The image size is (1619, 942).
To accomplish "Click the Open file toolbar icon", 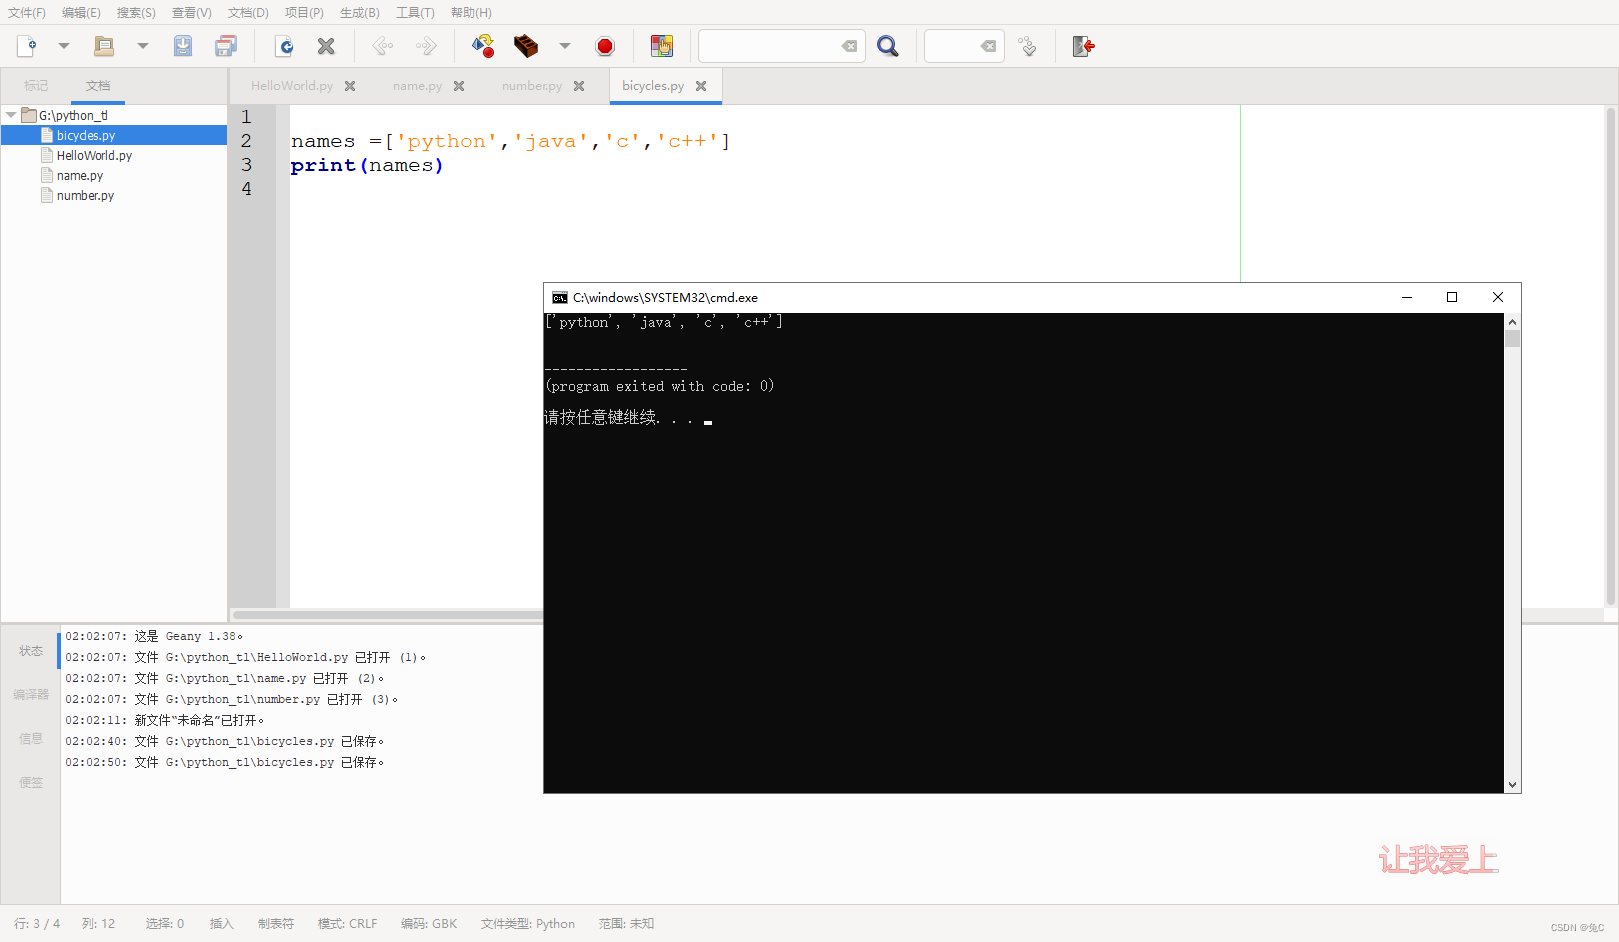I will 104,46.
